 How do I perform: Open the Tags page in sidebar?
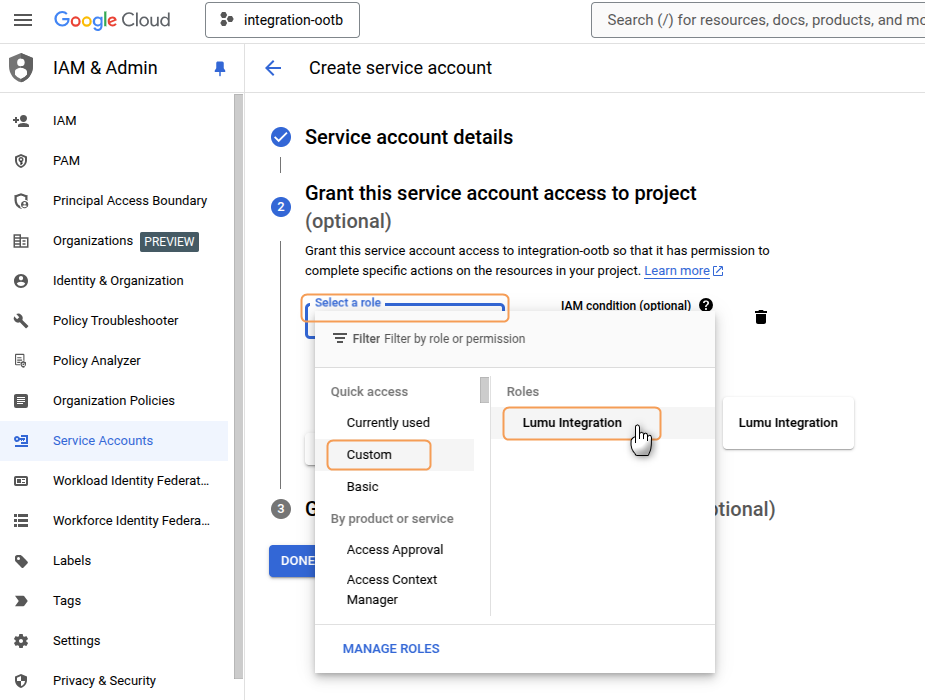pos(67,601)
